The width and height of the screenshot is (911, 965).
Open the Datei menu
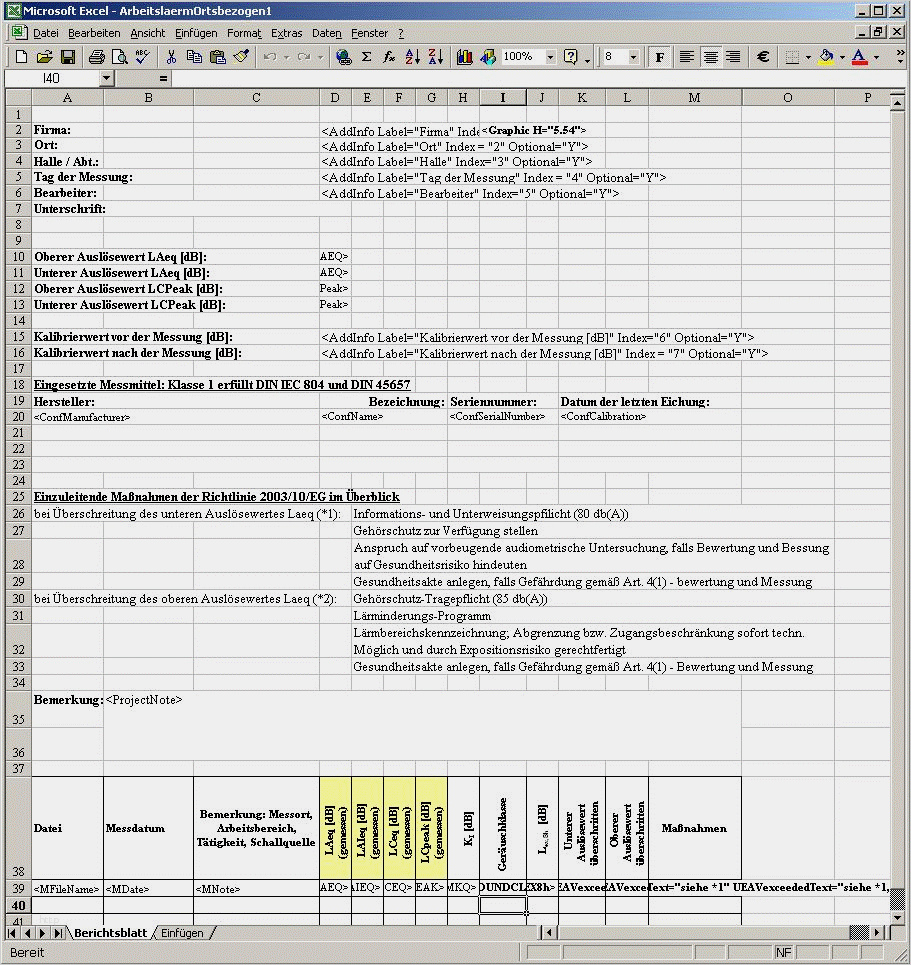(x=46, y=33)
